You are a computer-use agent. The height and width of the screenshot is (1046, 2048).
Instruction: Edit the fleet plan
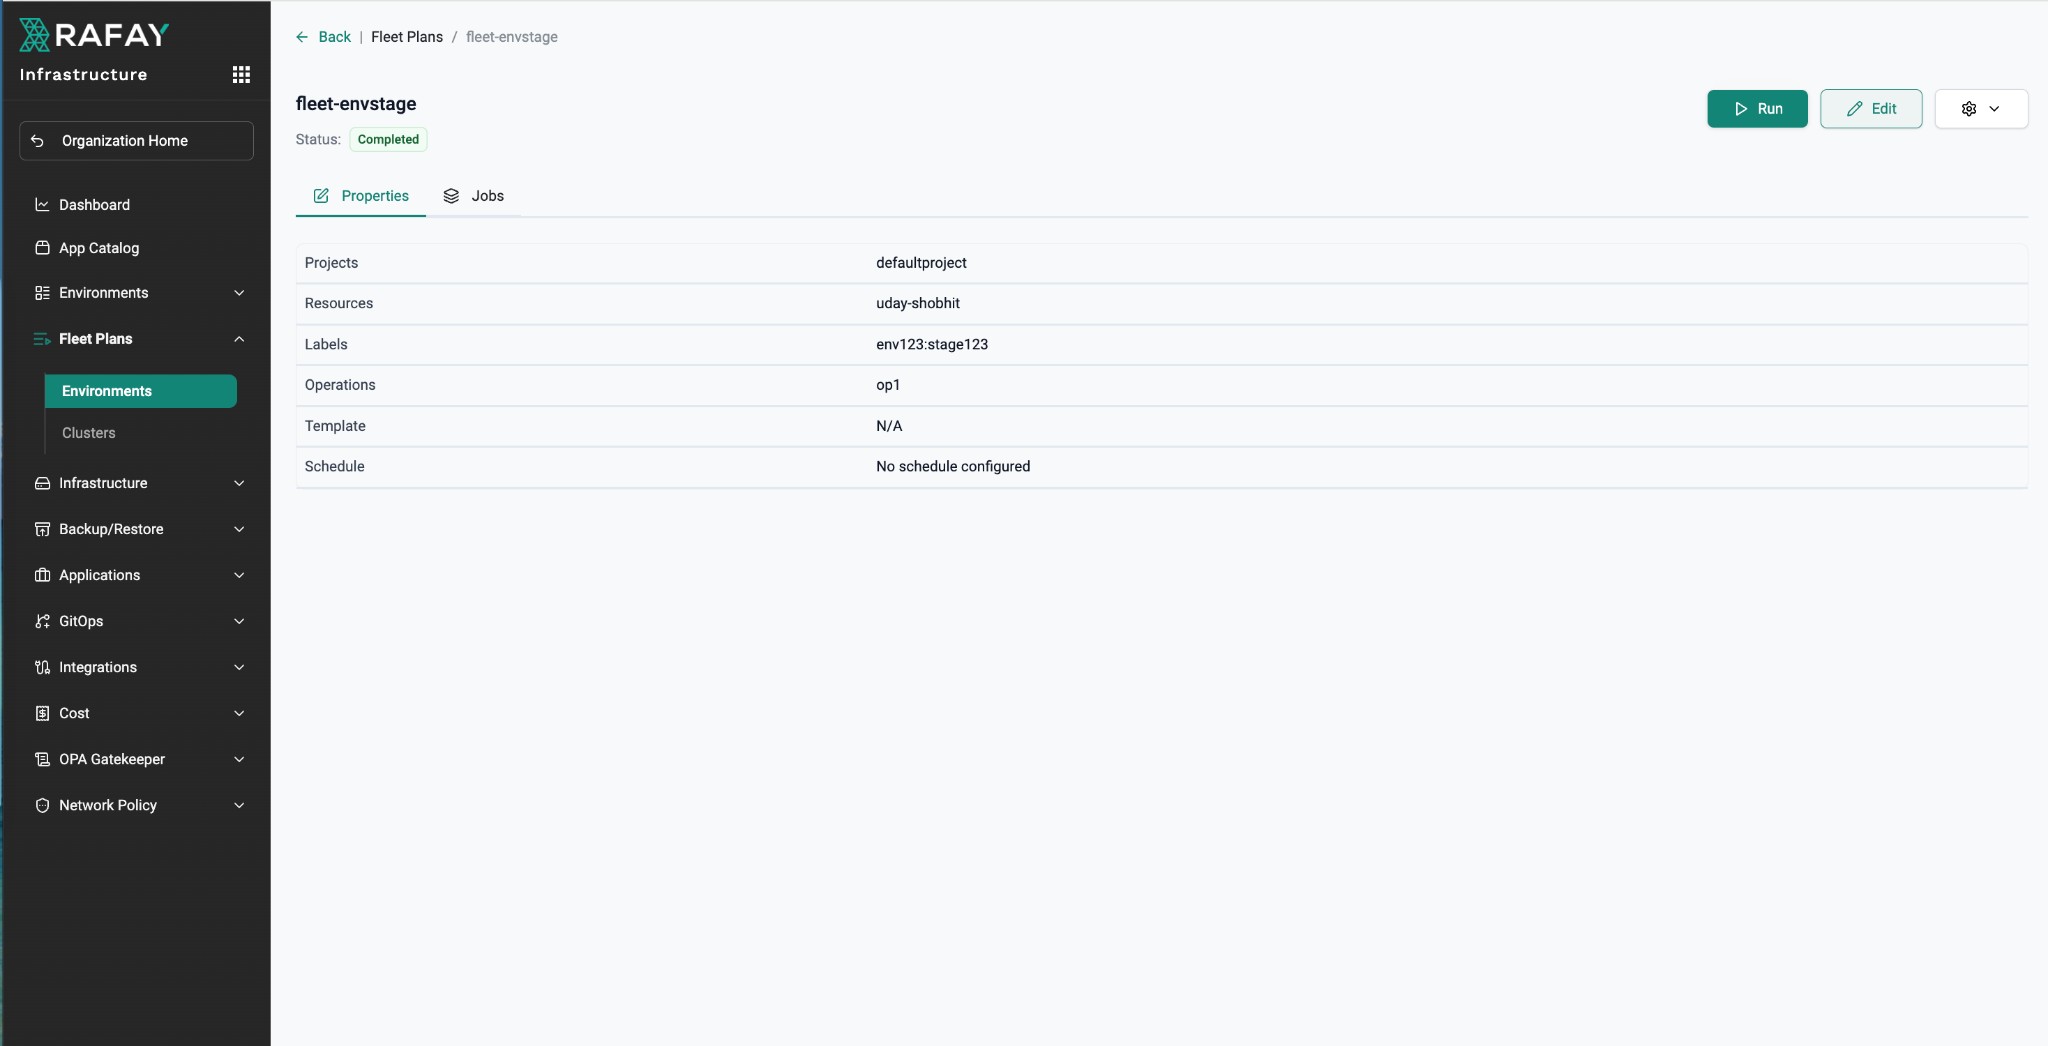[x=1870, y=109]
